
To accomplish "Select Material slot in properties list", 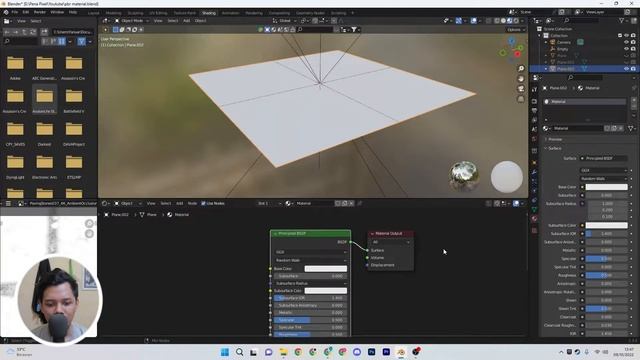I will click(584, 101).
